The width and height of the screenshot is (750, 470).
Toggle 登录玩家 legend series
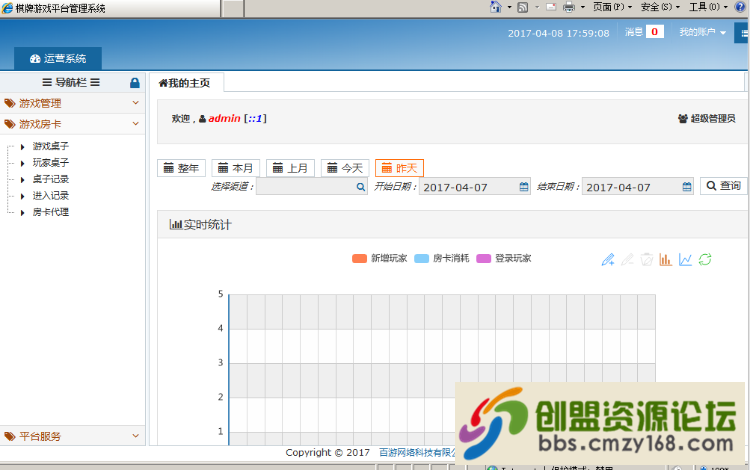[504, 258]
